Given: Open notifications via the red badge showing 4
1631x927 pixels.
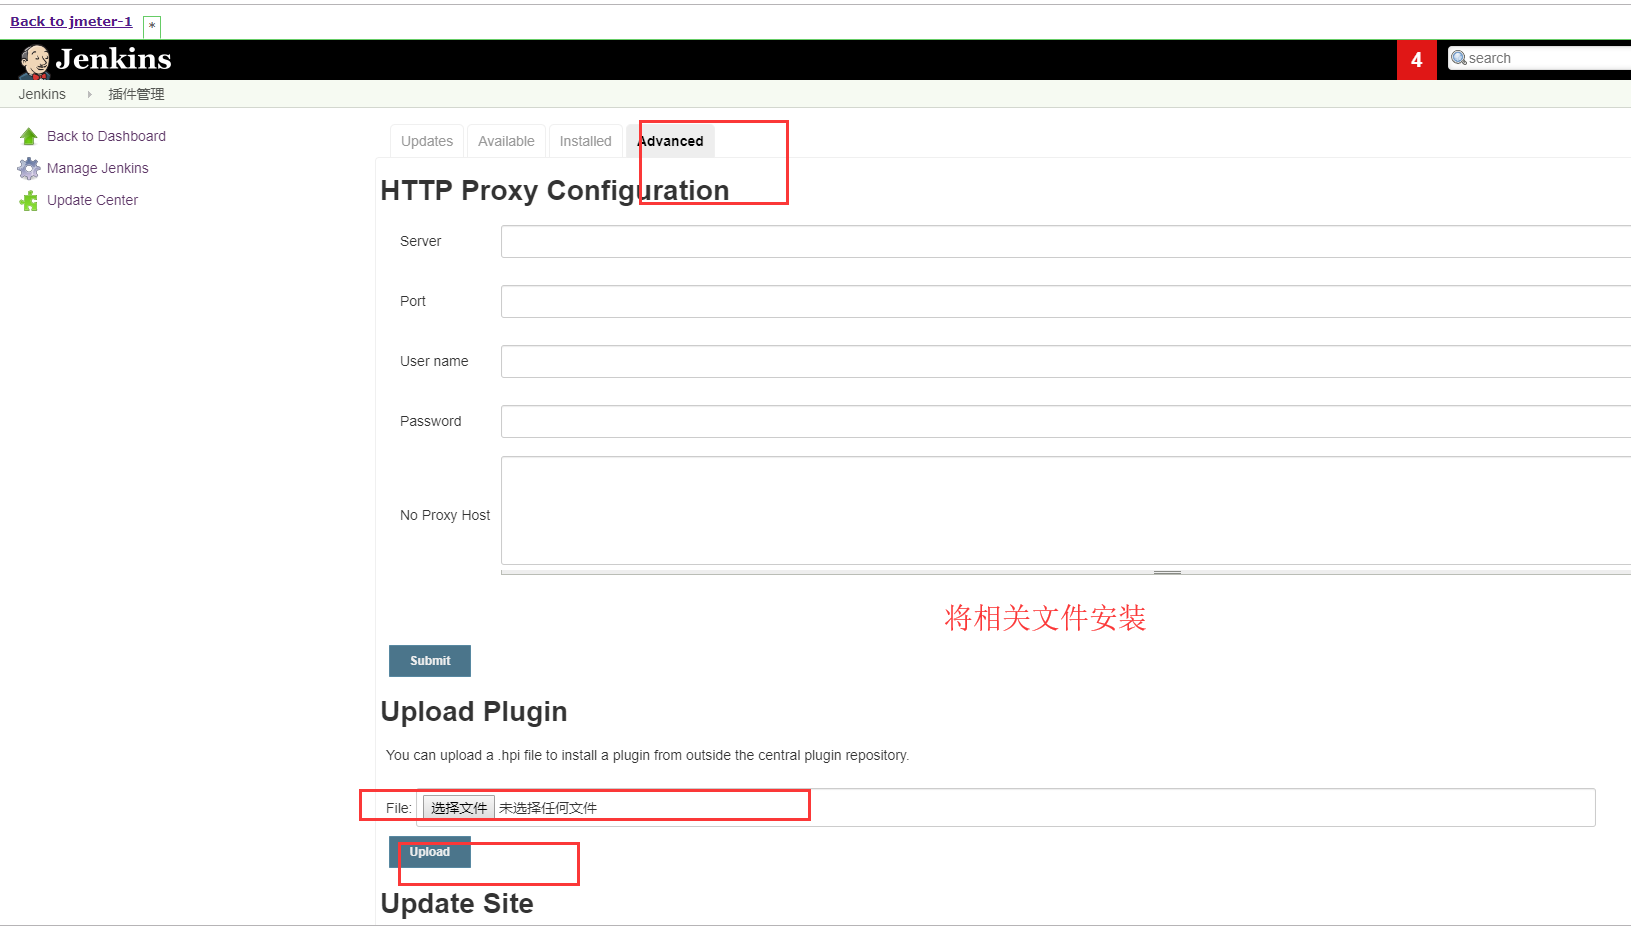Looking at the screenshot, I should [x=1416, y=59].
